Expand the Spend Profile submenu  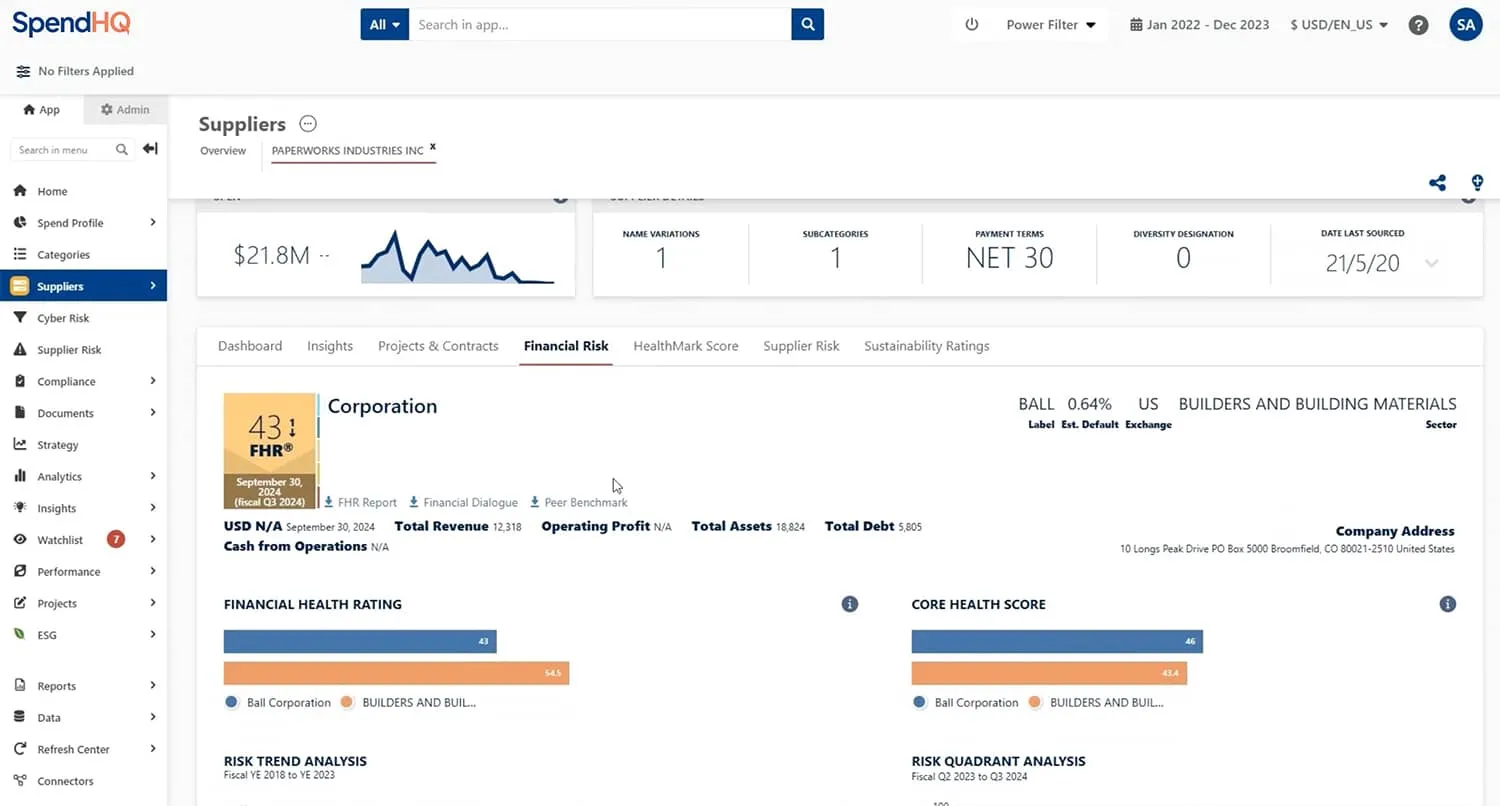(x=153, y=223)
